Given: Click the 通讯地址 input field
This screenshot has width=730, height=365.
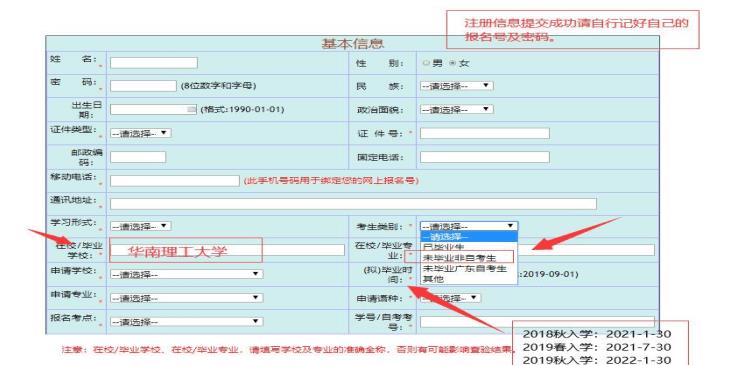Looking at the screenshot, I should 353,204.
